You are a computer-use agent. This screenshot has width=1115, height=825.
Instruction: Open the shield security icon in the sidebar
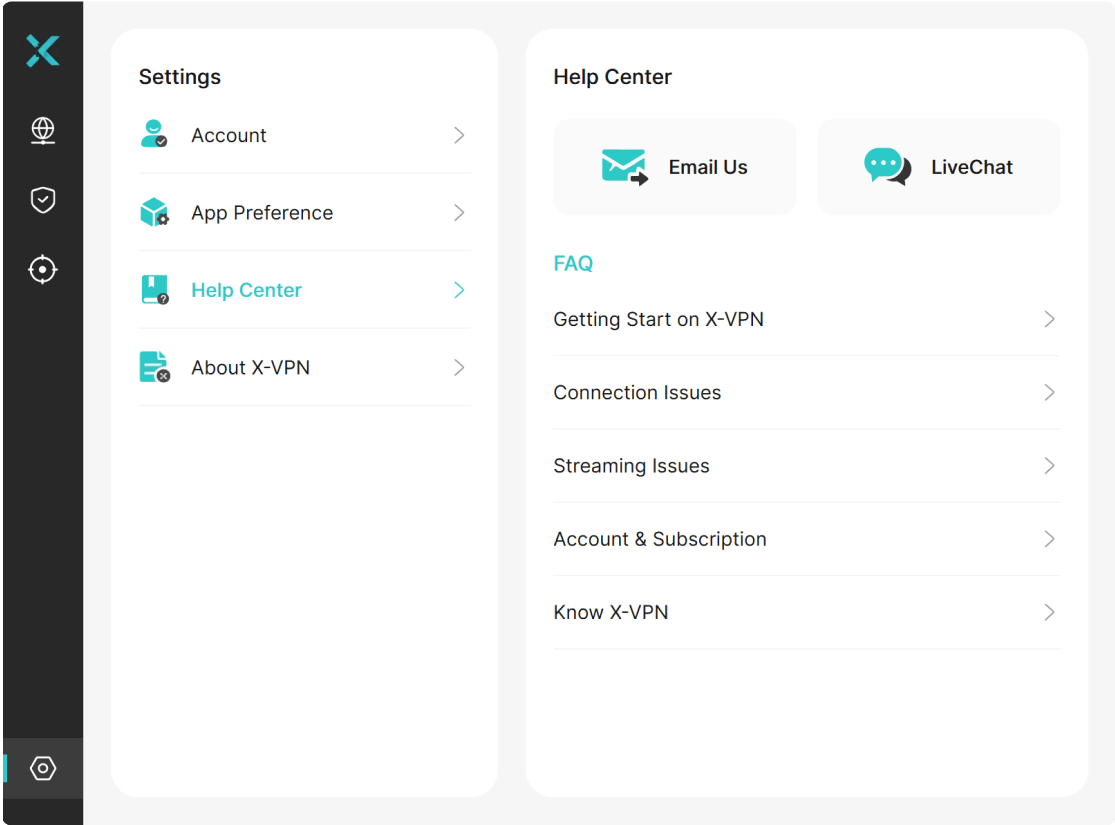[43, 200]
